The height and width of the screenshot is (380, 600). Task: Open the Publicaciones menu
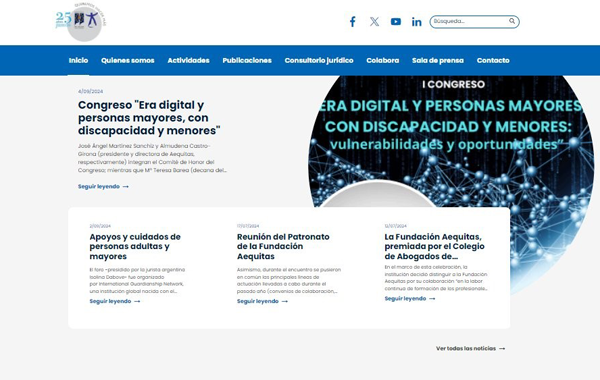(247, 60)
